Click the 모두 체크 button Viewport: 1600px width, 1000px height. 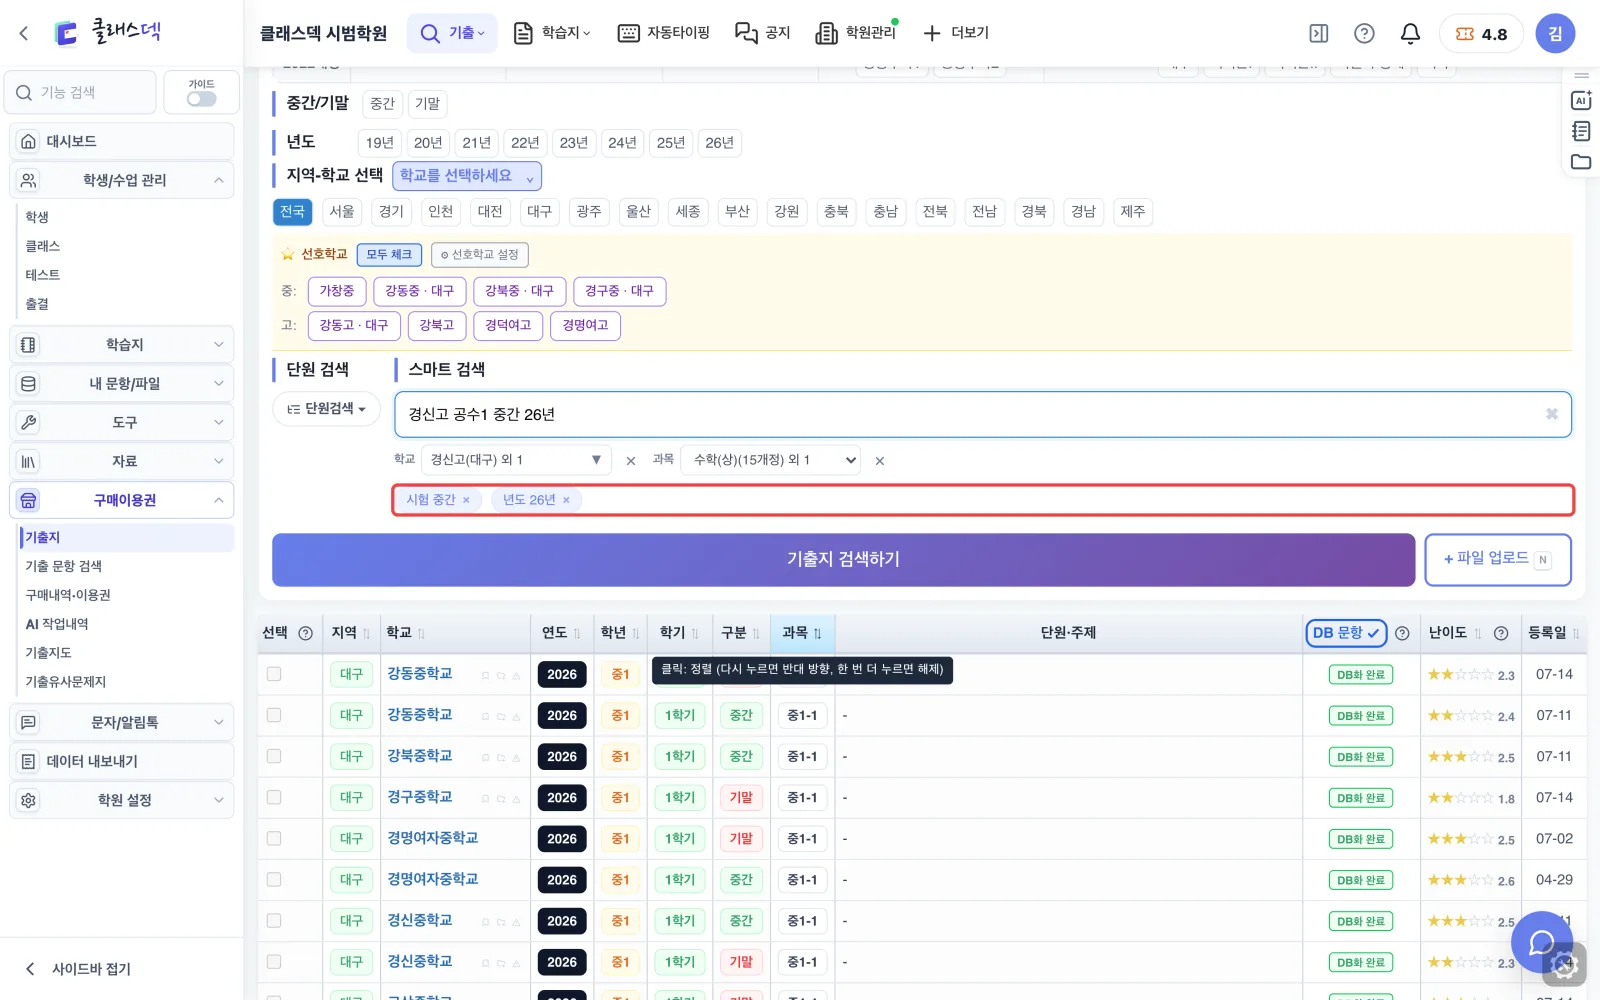click(389, 255)
